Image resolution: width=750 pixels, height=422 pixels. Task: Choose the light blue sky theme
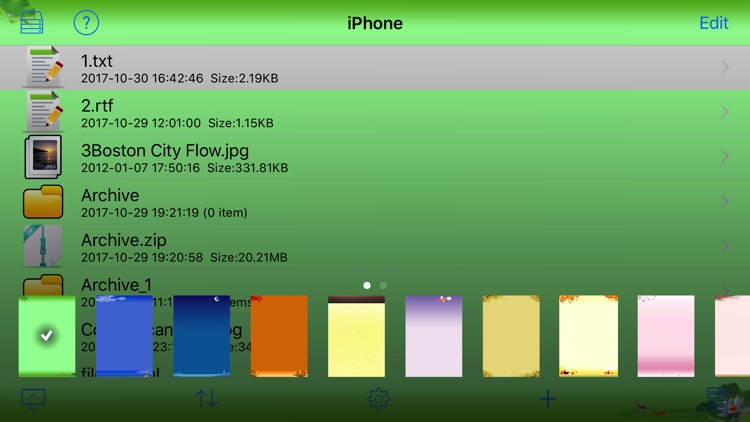(x=124, y=336)
